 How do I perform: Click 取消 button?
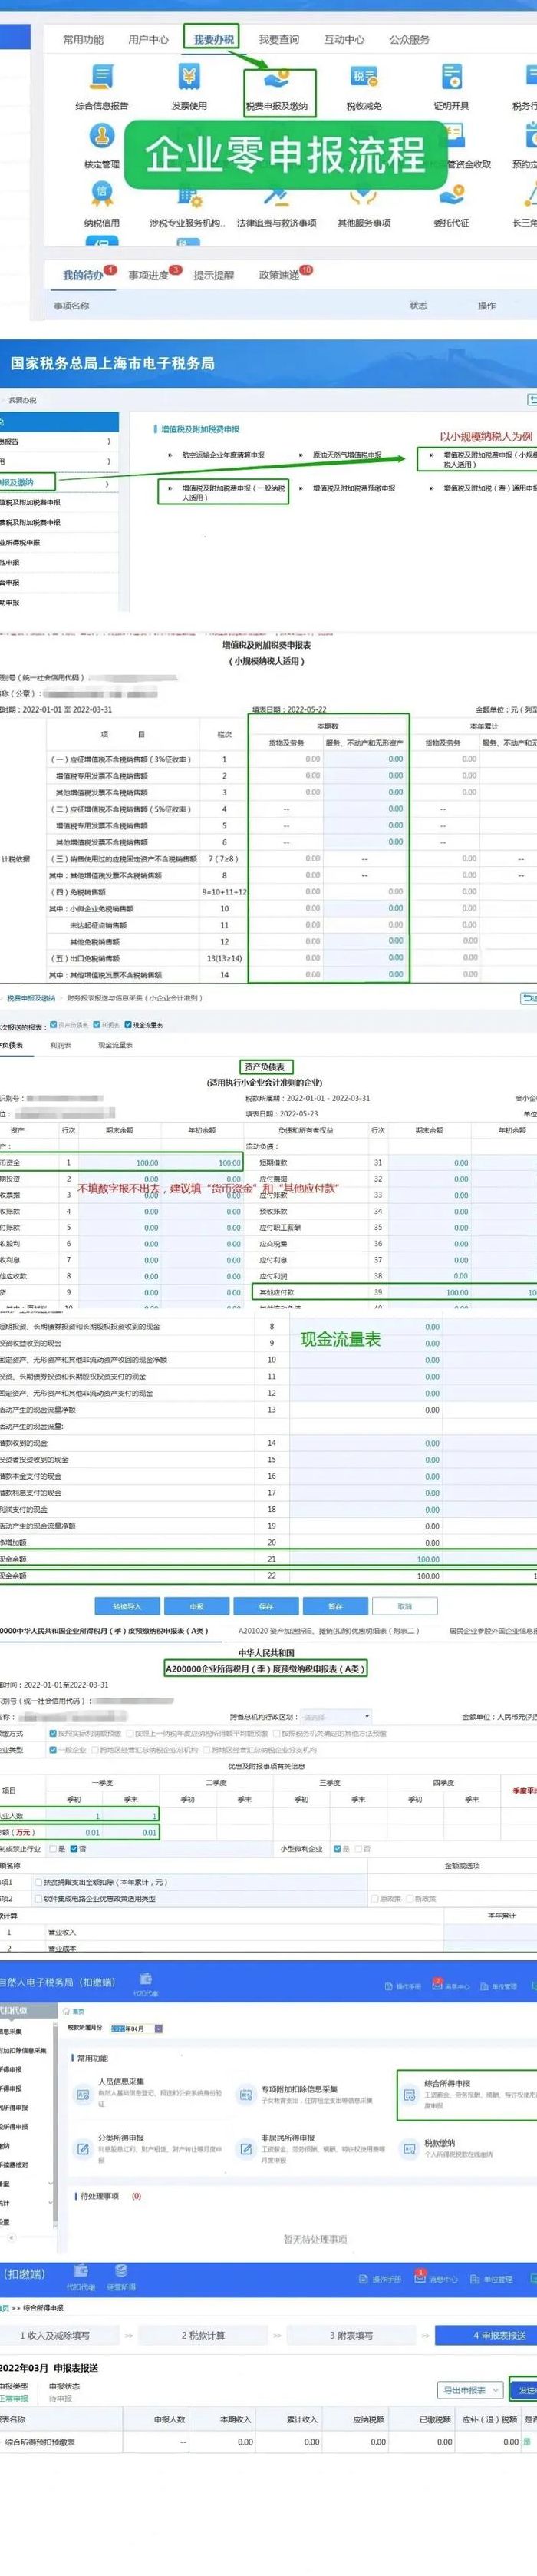point(404,1606)
